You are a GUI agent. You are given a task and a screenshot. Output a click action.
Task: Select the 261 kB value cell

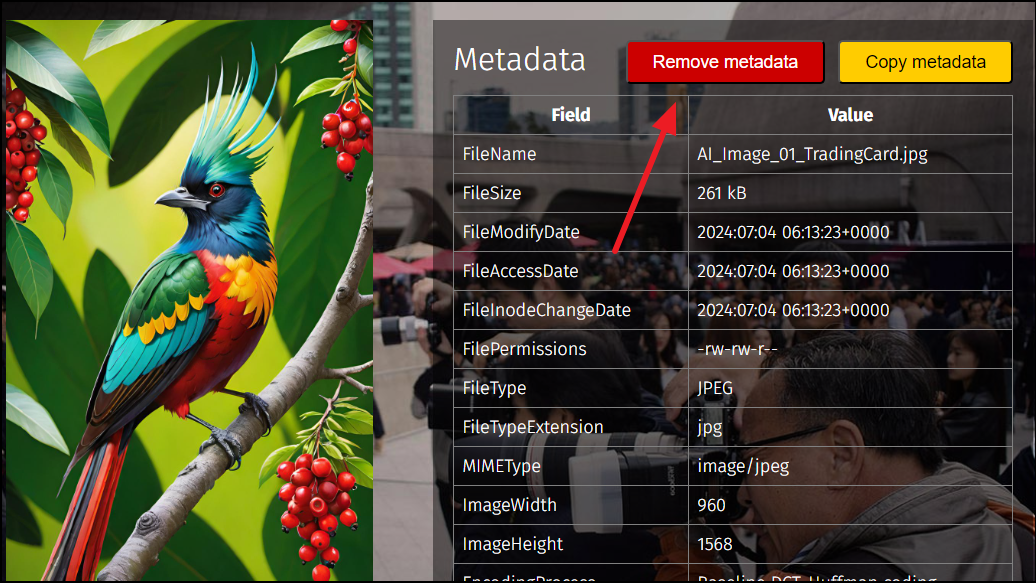coord(850,193)
